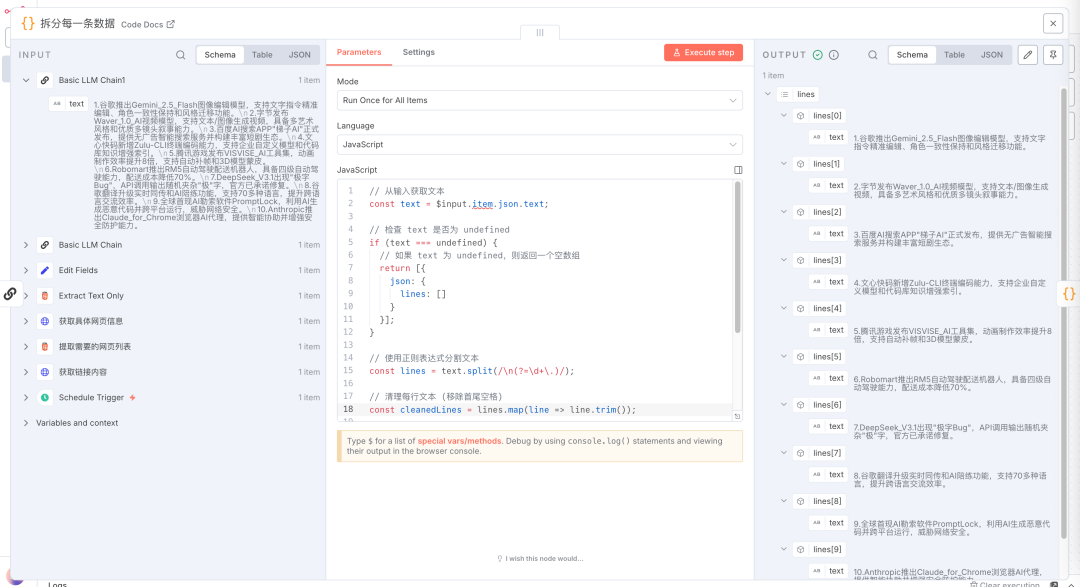The height and width of the screenshot is (587, 1080).
Task: Click the Schedule Trigger lightning bolt
Action: click(x=132, y=398)
